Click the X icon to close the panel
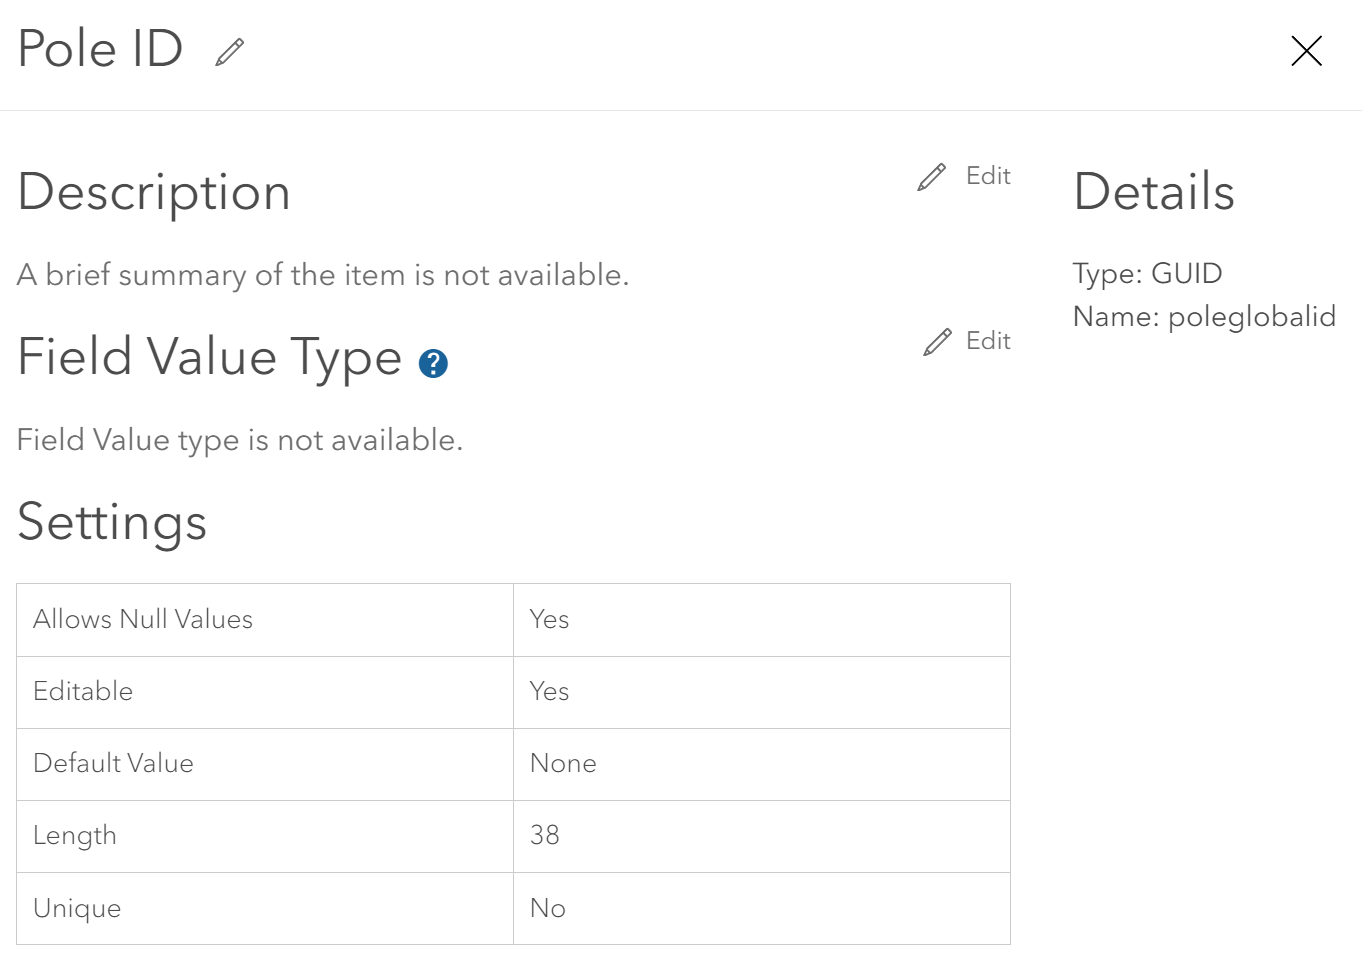This screenshot has width=1362, height=980. (1306, 51)
